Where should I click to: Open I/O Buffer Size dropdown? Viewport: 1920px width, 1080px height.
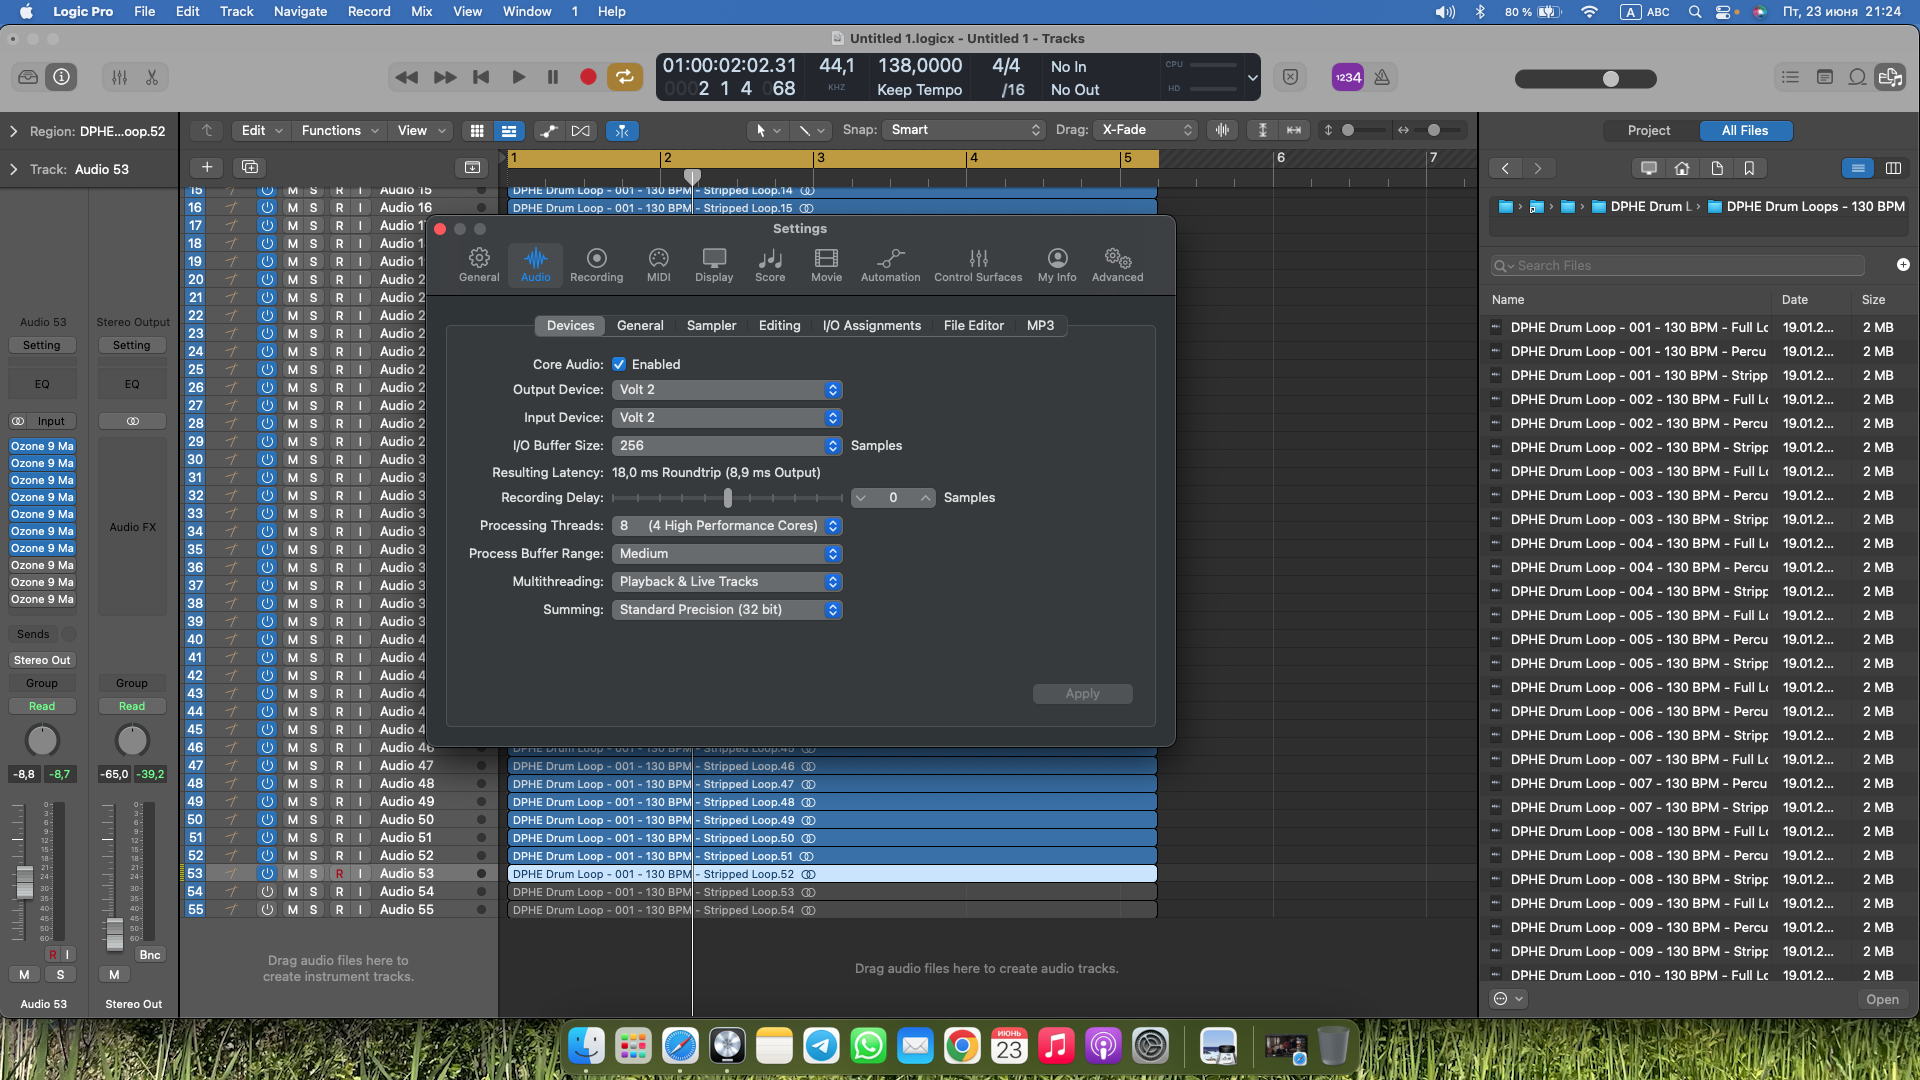727,446
